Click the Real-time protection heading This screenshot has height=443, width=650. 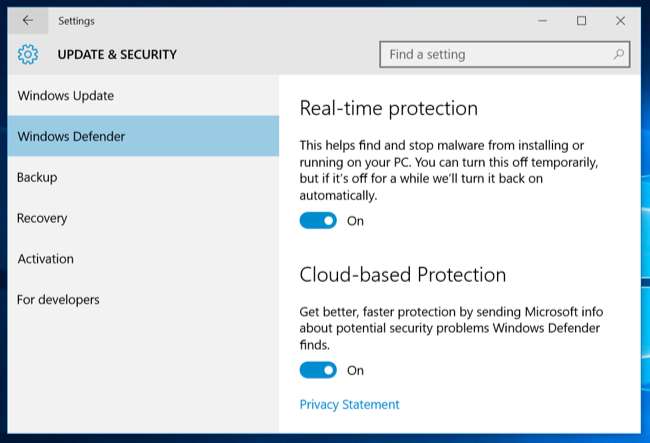pos(389,108)
